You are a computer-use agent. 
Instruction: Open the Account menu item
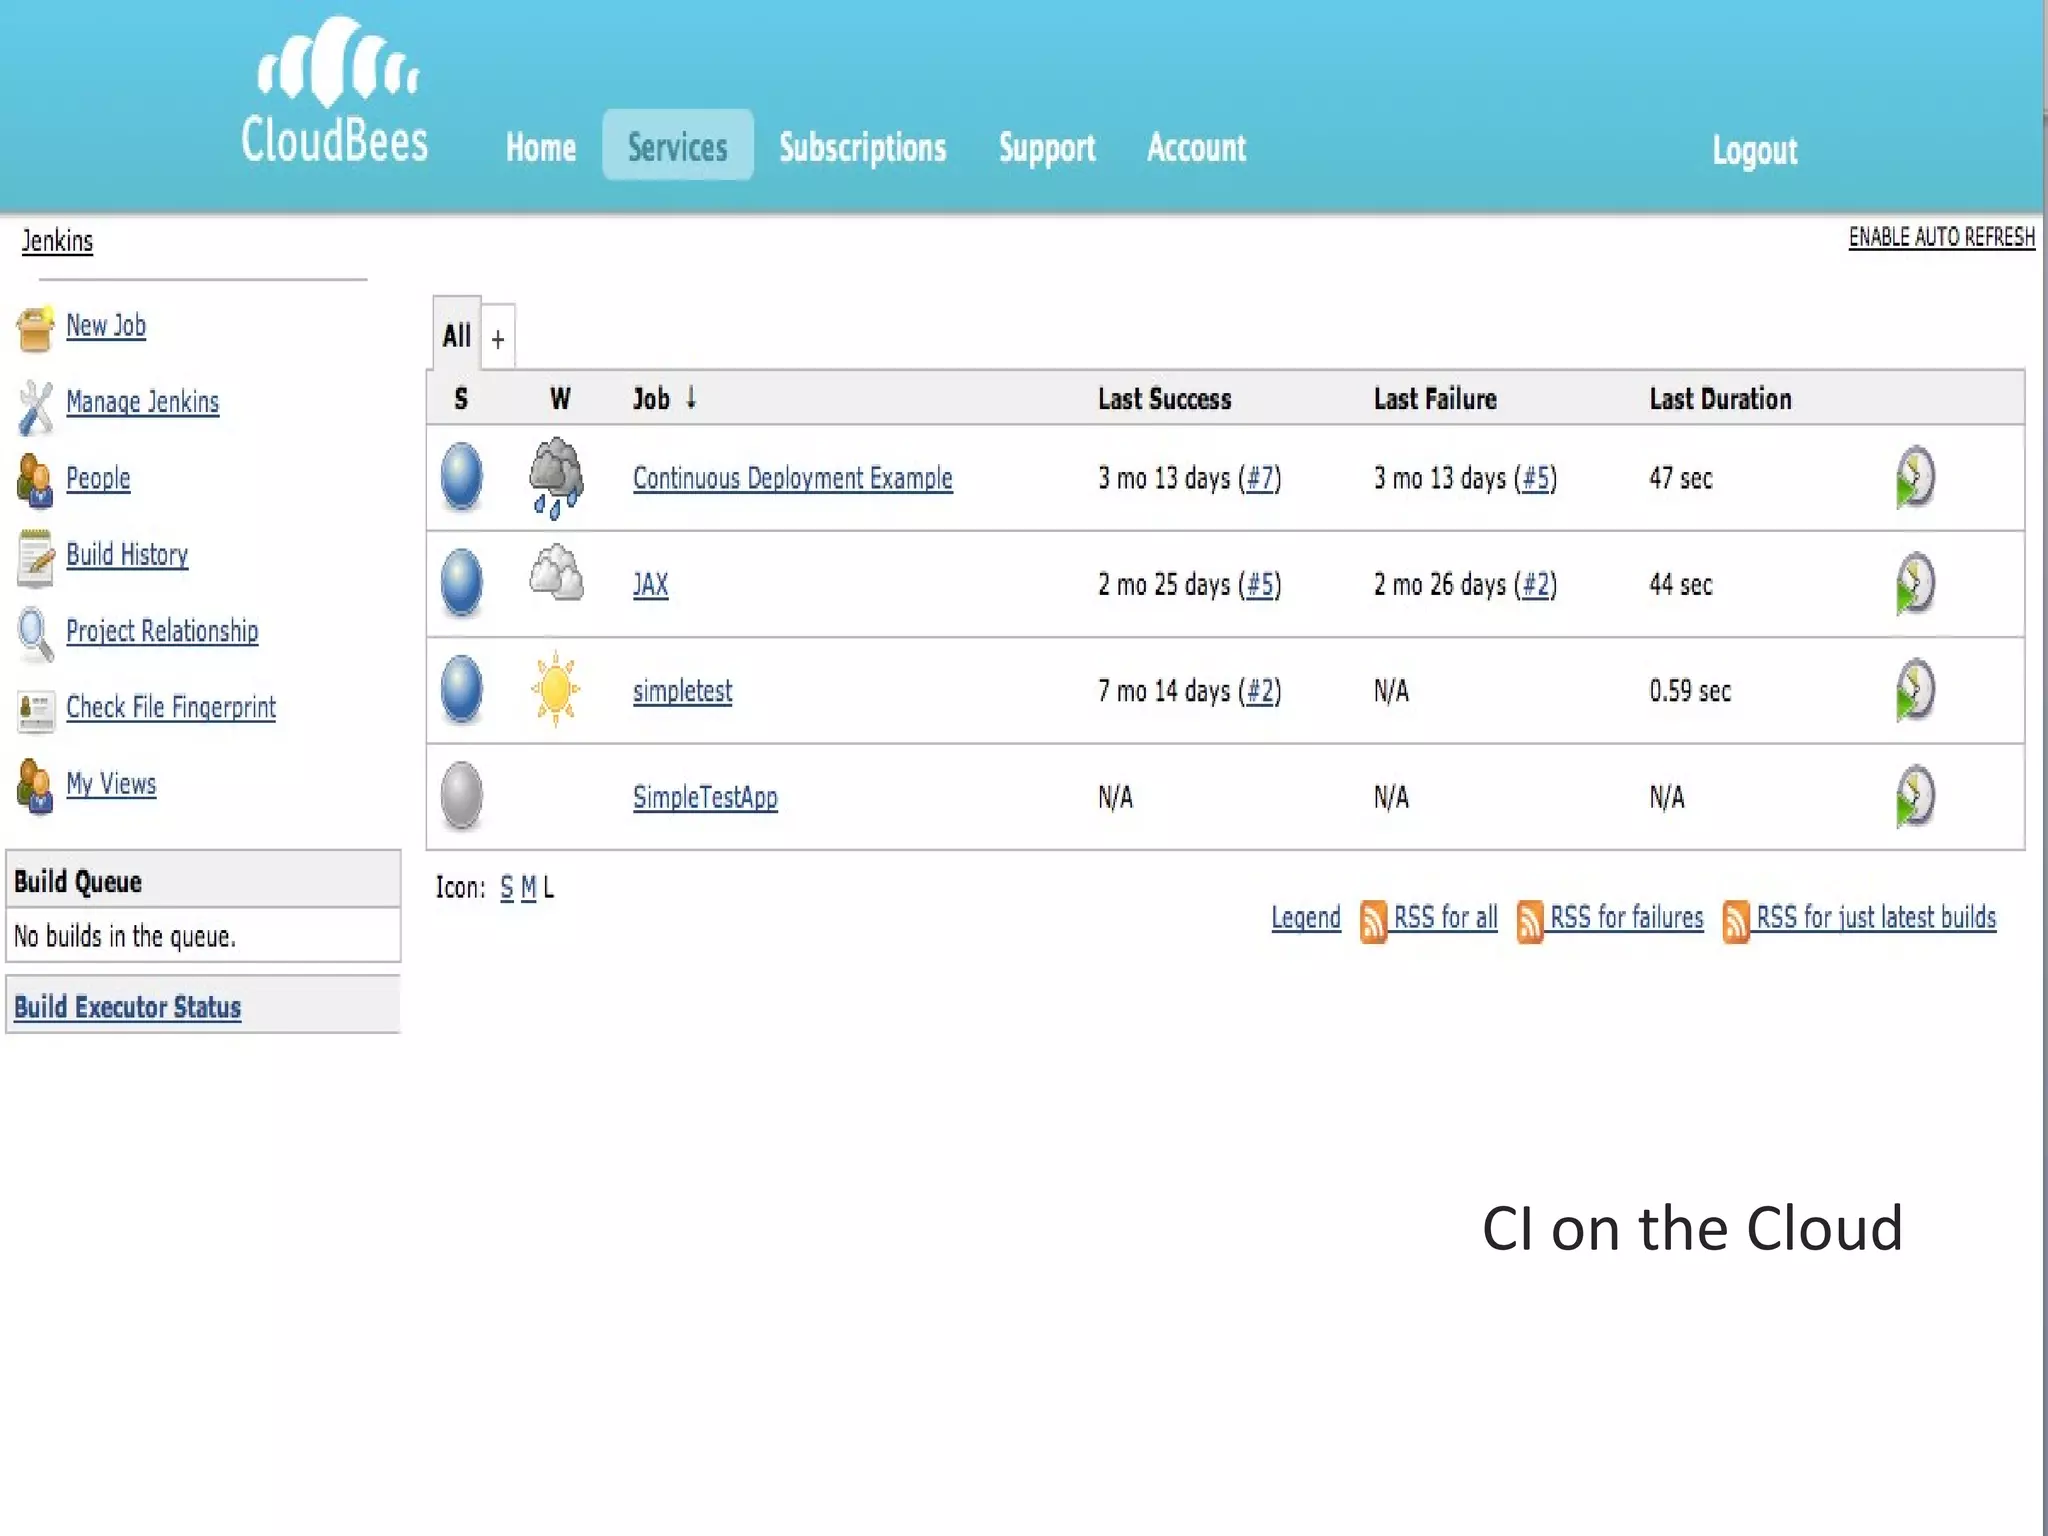coord(1197,148)
